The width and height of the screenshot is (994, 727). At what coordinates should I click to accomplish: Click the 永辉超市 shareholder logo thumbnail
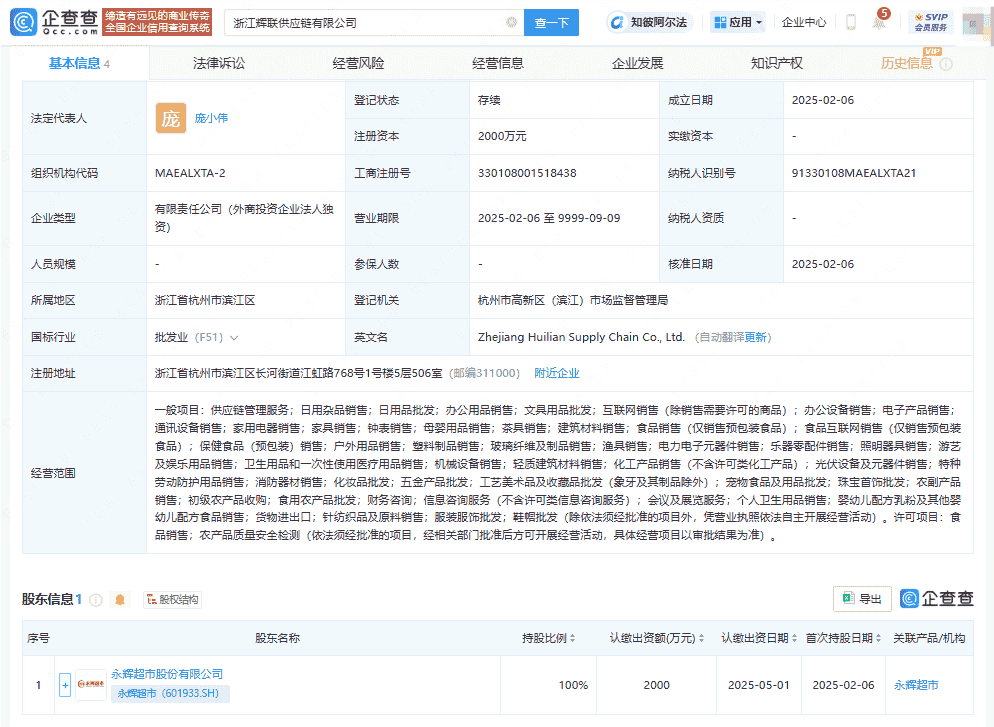click(x=91, y=685)
